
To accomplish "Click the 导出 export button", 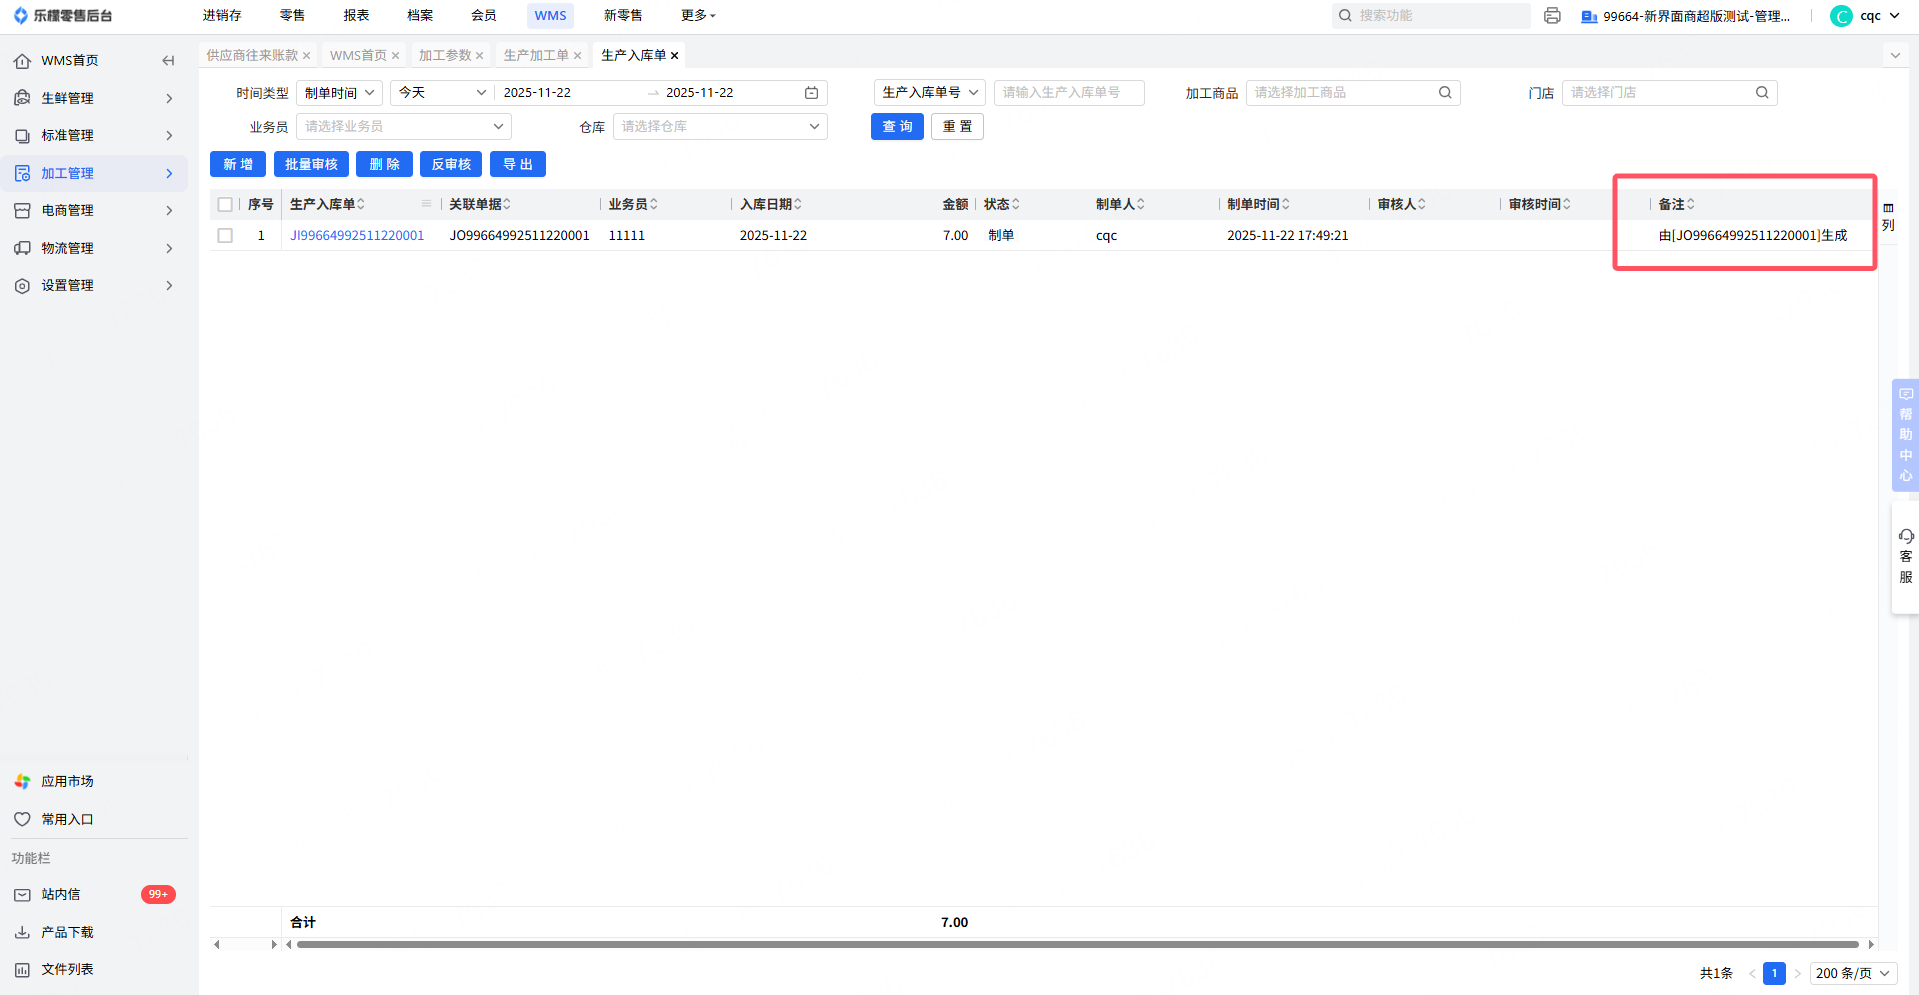I will (x=518, y=165).
